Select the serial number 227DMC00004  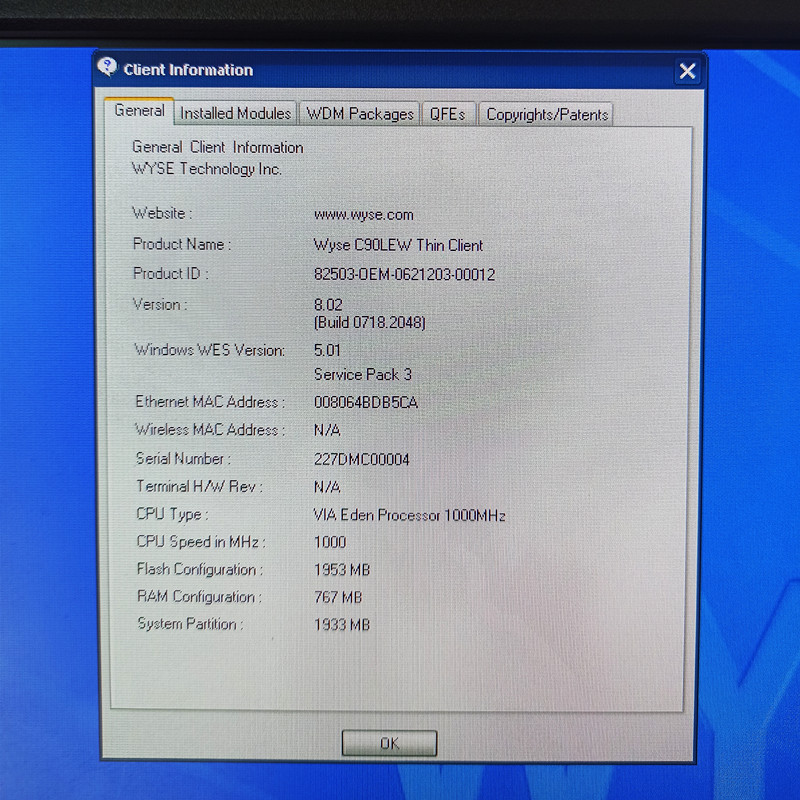(x=362, y=459)
